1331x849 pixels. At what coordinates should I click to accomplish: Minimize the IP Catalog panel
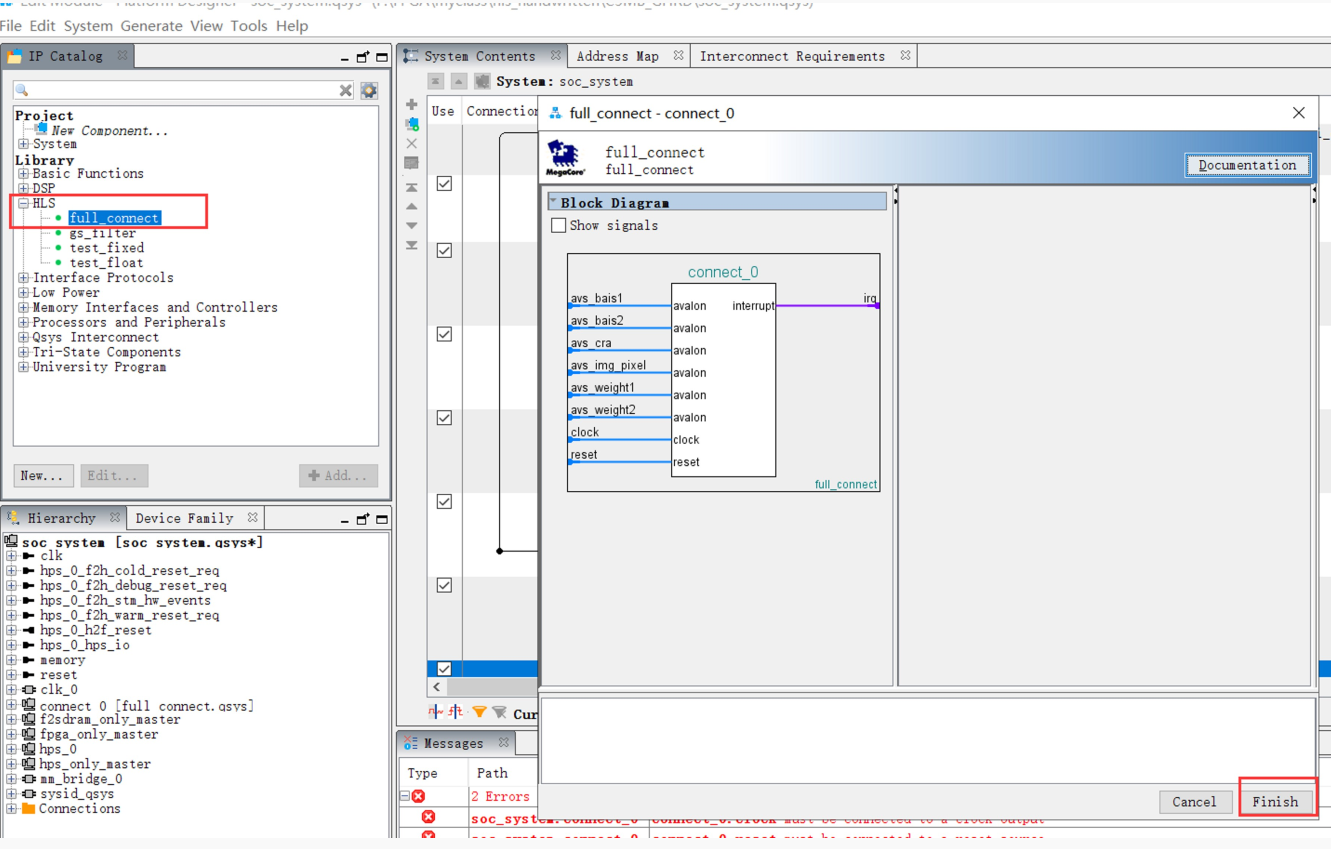pyautogui.click(x=345, y=59)
